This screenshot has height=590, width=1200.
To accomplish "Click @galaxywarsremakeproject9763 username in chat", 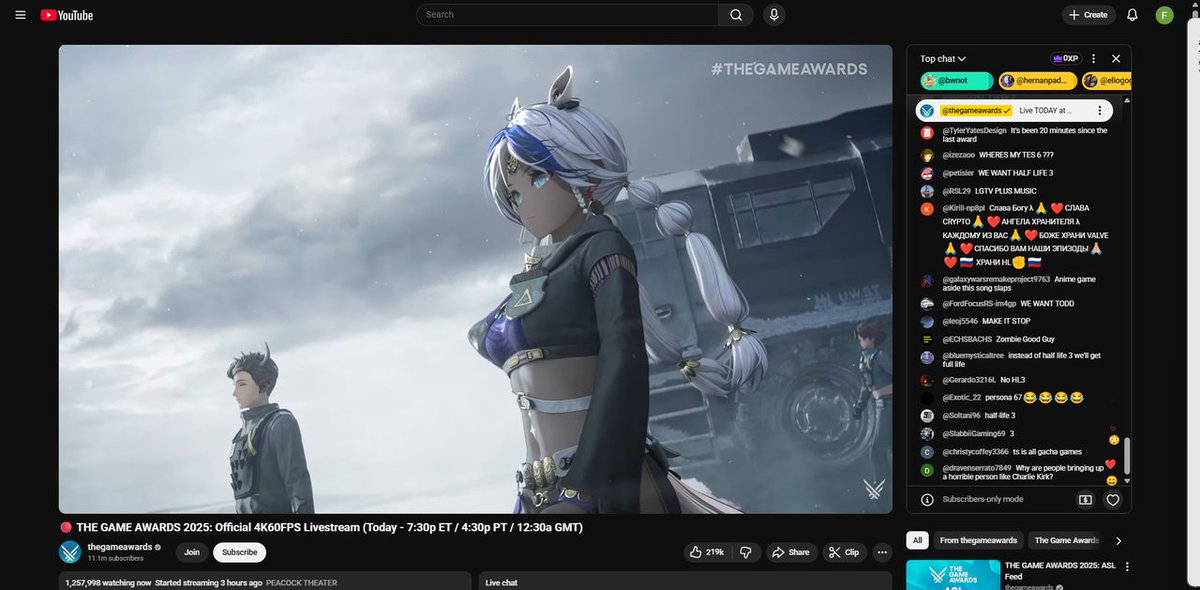I will coord(995,279).
